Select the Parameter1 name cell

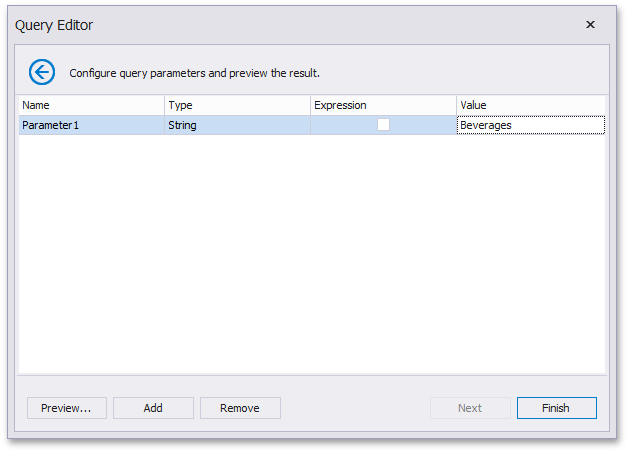pyautogui.click(x=91, y=125)
